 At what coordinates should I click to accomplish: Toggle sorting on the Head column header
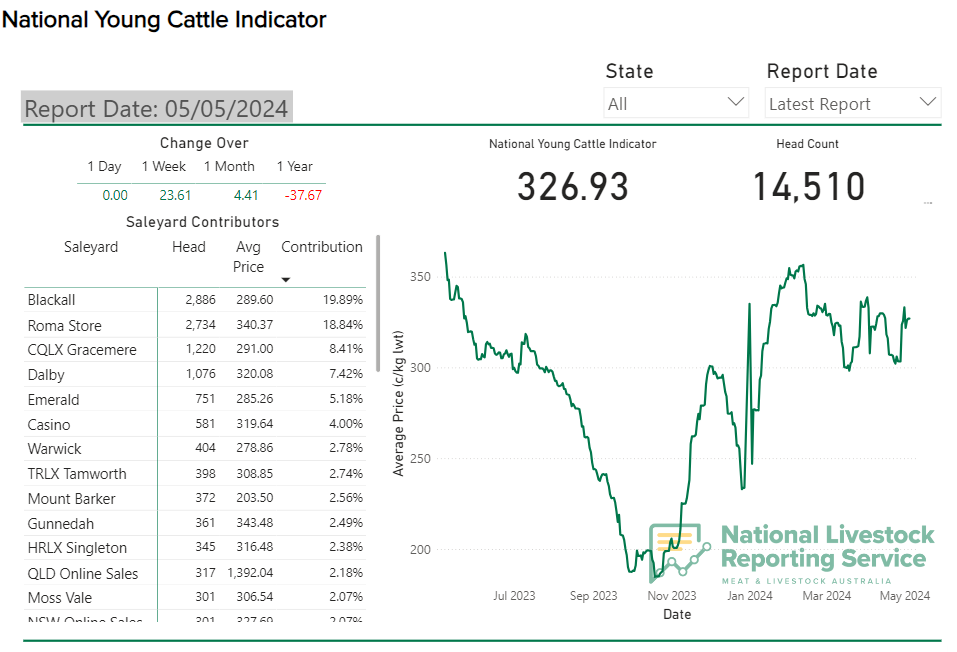click(x=189, y=247)
